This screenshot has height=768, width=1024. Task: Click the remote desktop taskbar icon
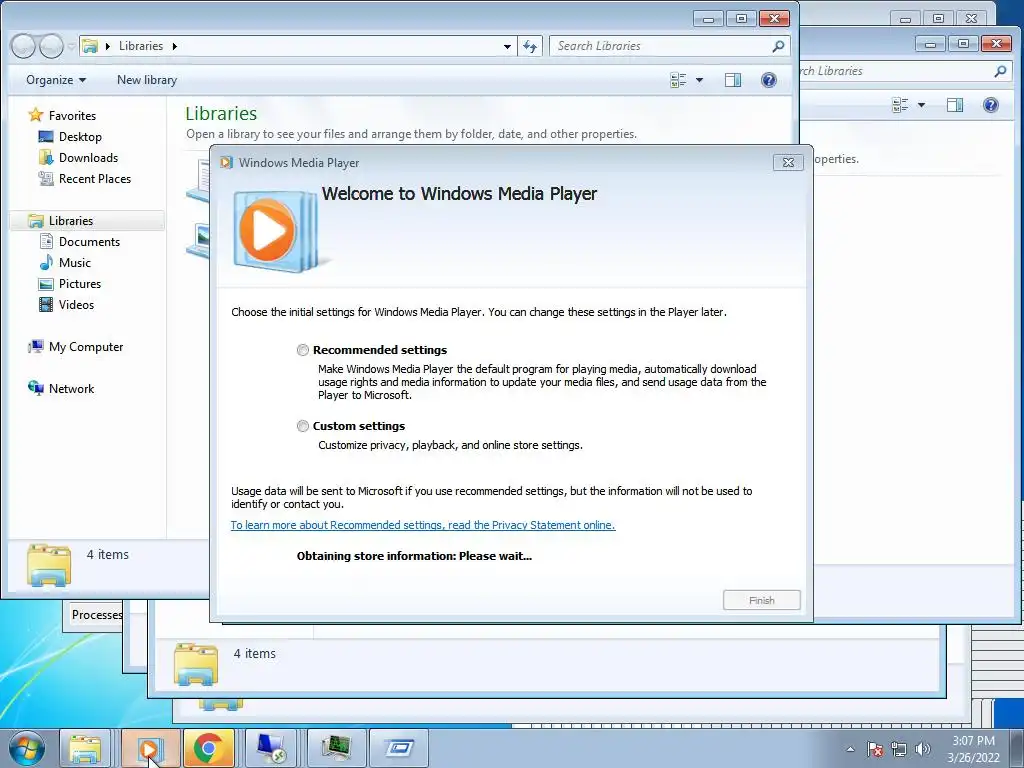pos(270,748)
